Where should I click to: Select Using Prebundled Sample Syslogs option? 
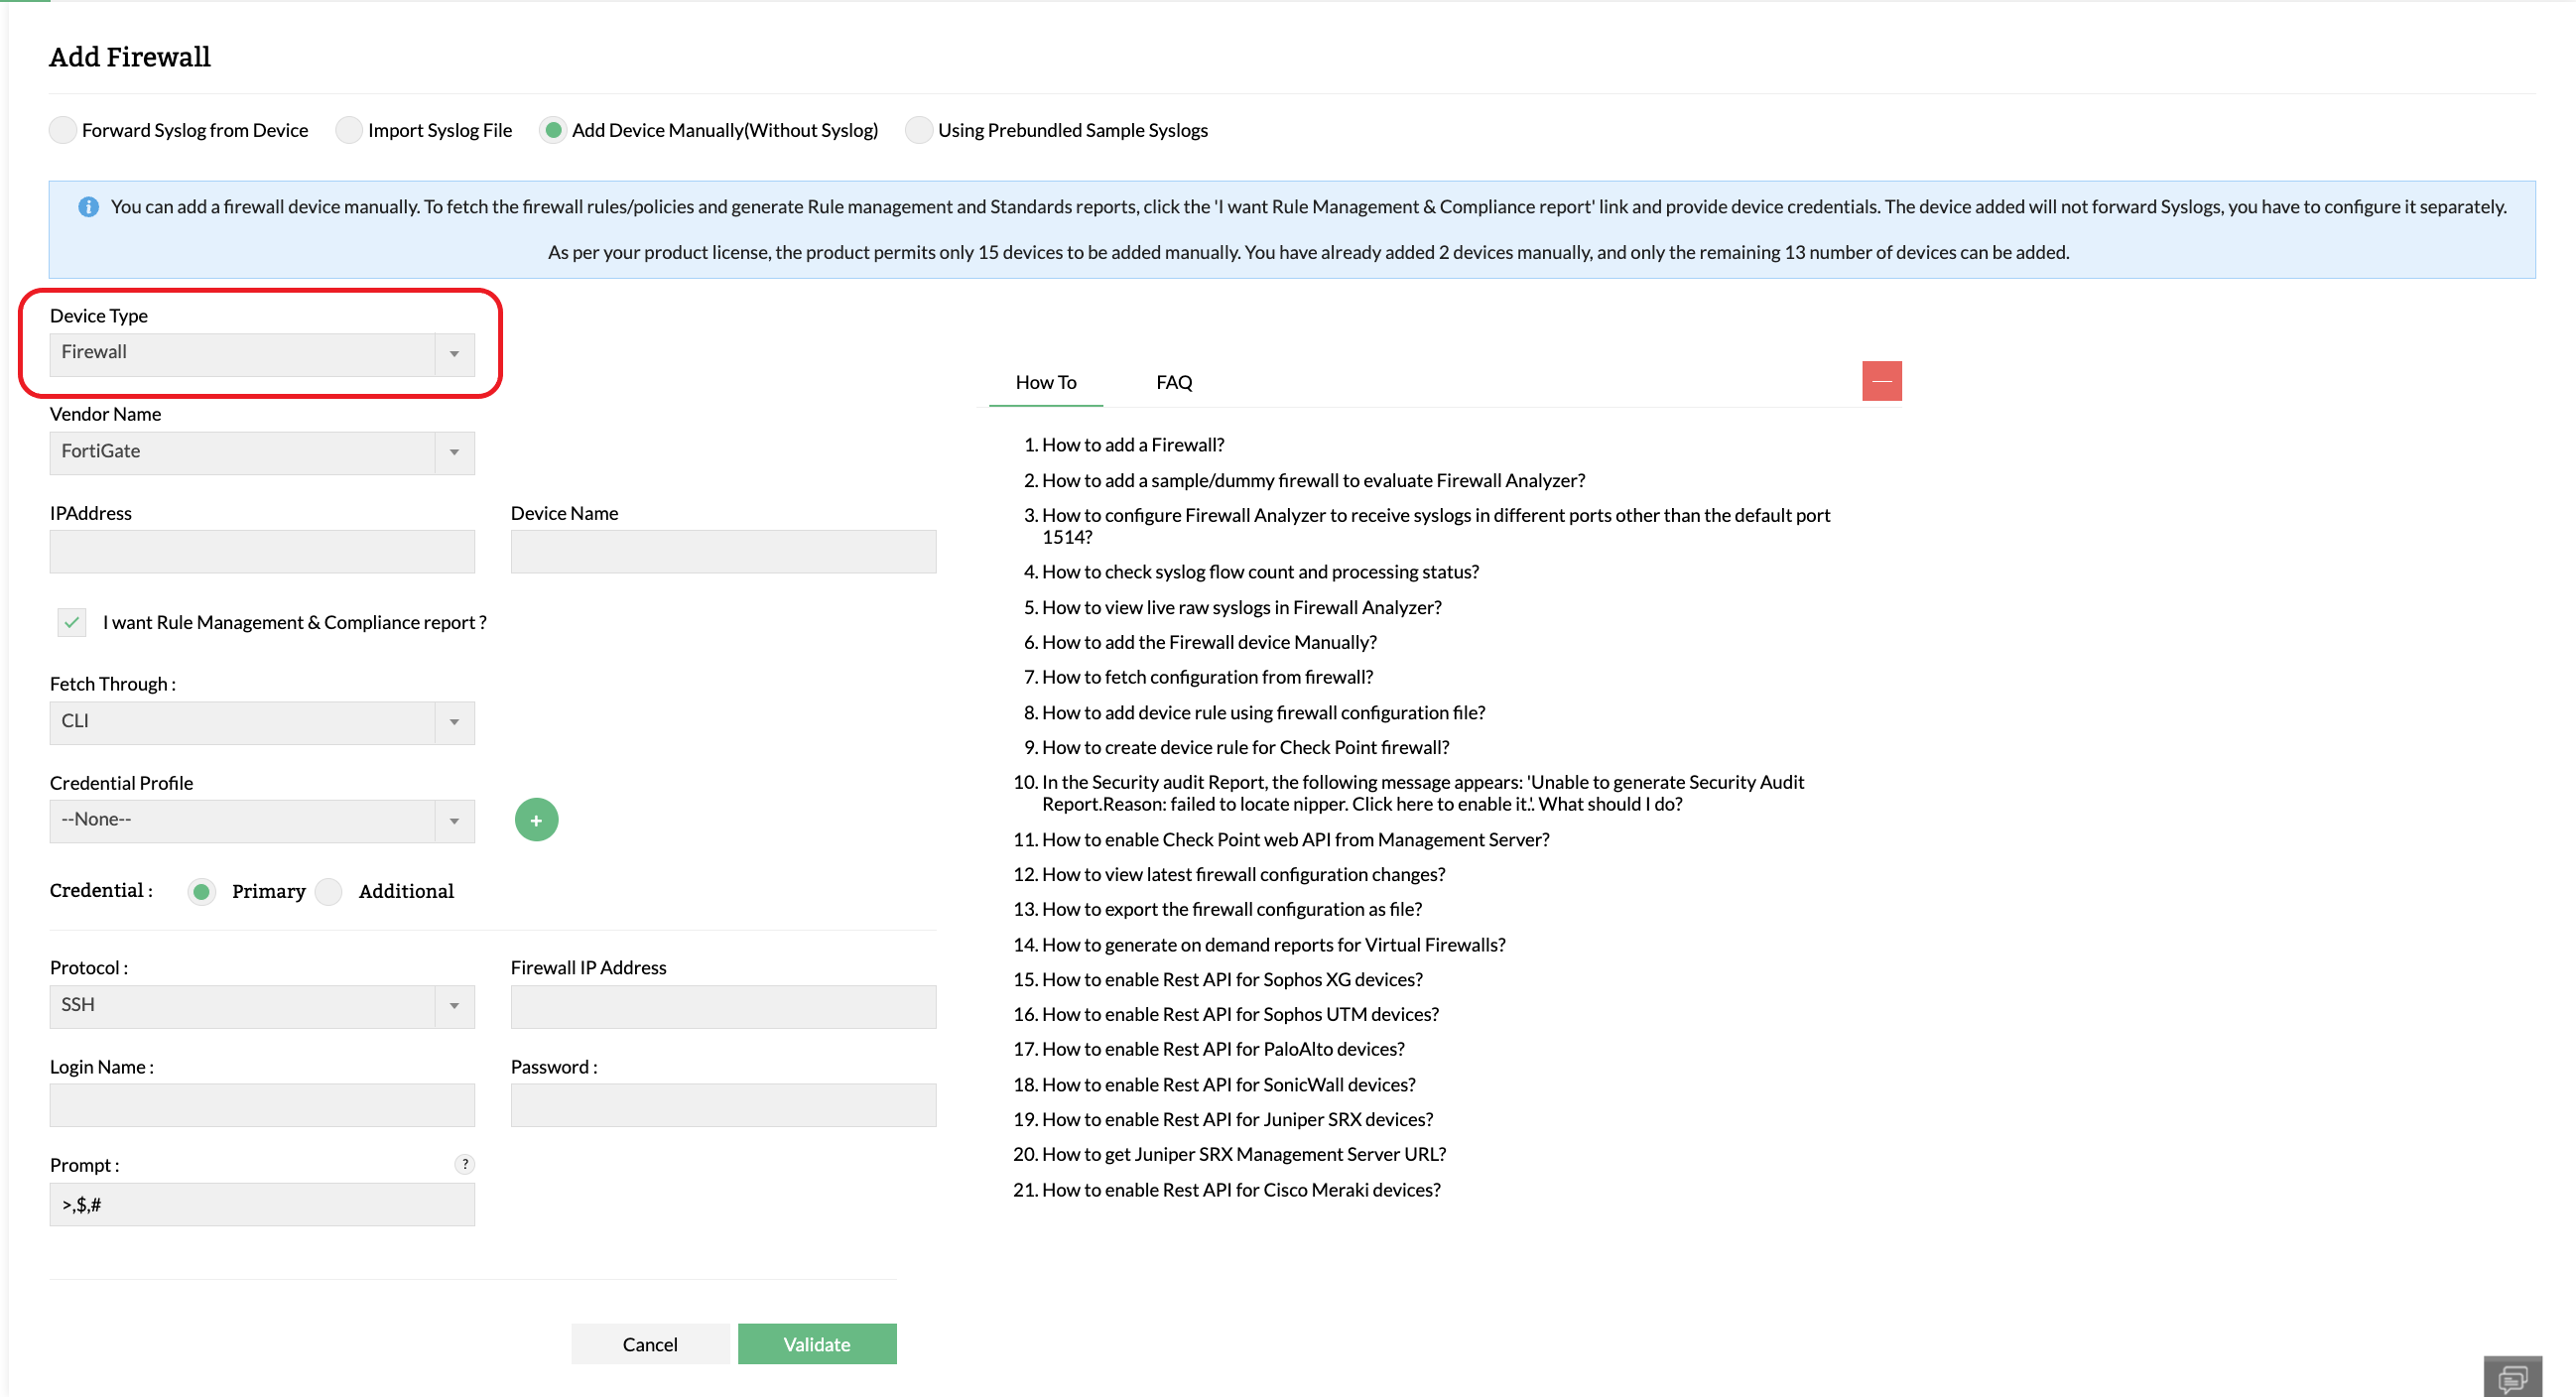click(918, 130)
